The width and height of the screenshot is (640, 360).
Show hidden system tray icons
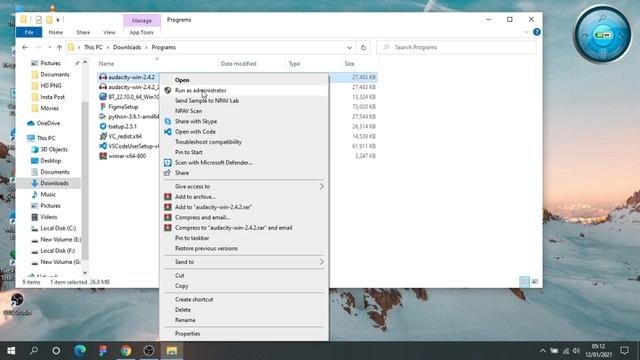542,350
